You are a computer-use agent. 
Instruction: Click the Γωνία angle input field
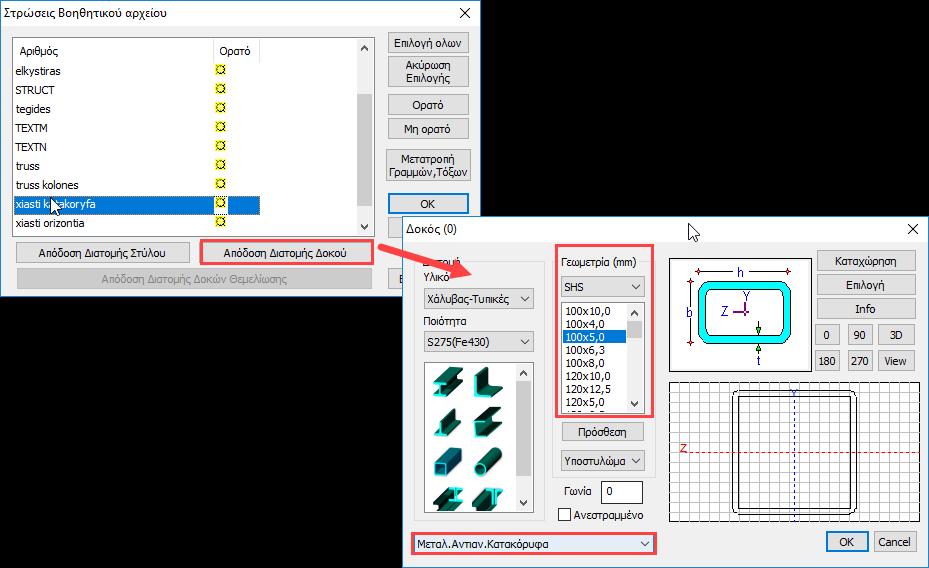click(622, 492)
